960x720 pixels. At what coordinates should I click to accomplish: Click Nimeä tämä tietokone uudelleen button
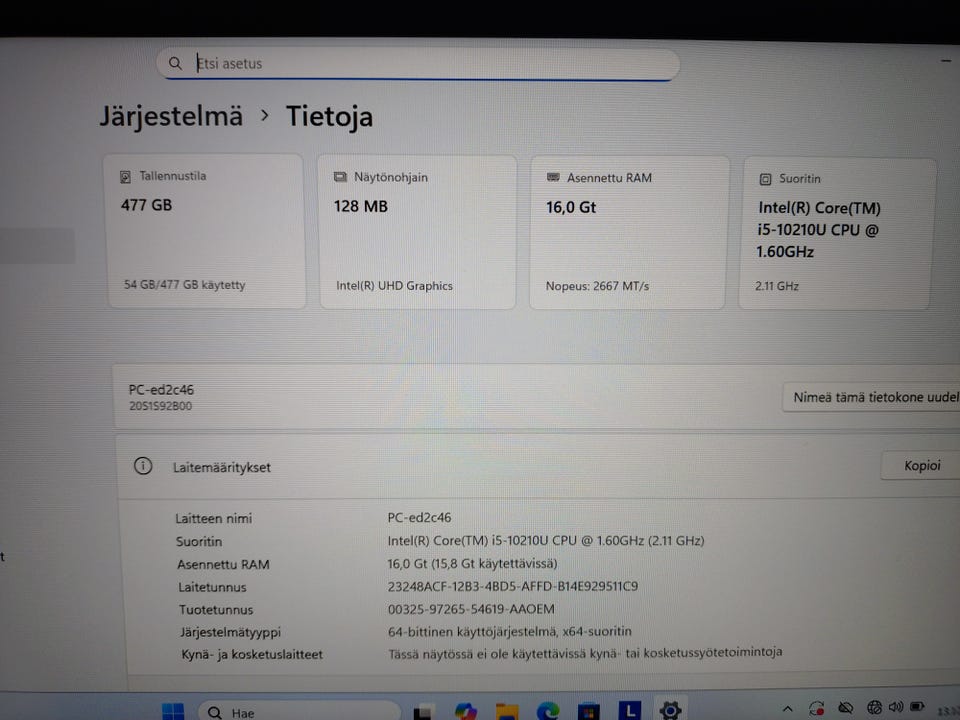click(872, 397)
